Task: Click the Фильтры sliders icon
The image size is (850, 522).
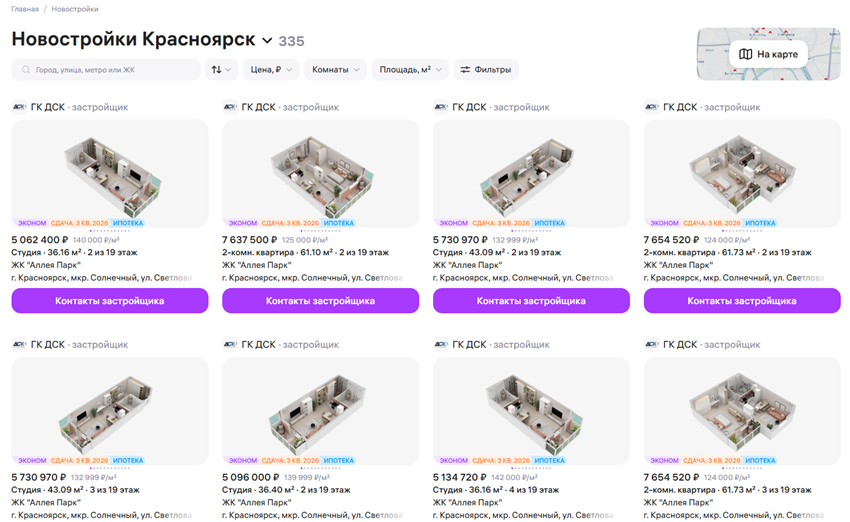Action: click(x=465, y=70)
